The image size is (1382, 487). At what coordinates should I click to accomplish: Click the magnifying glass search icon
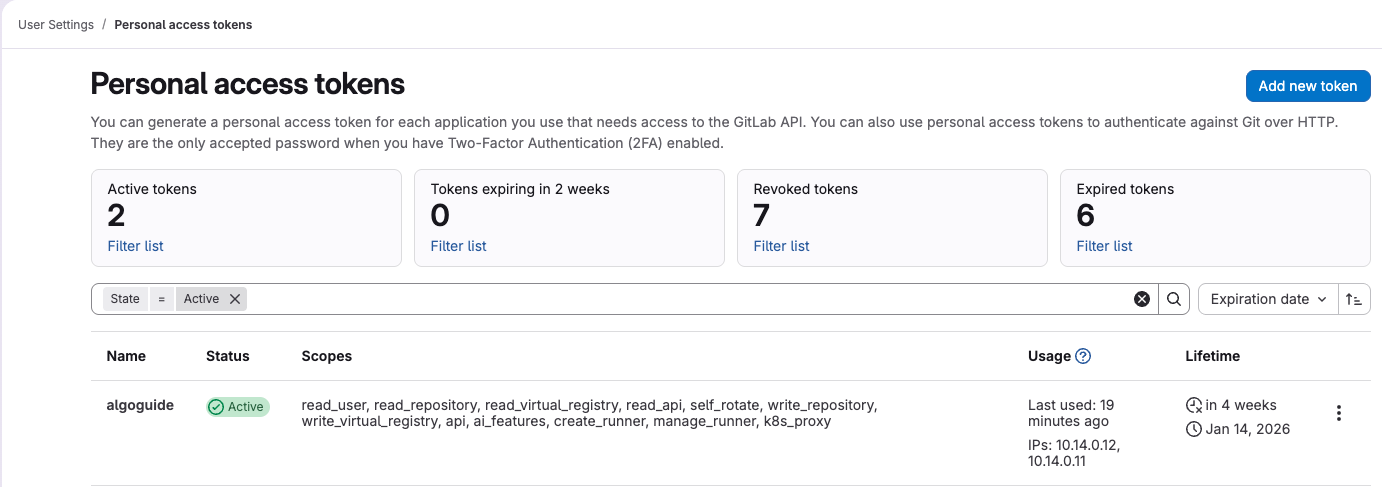coord(1174,299)
